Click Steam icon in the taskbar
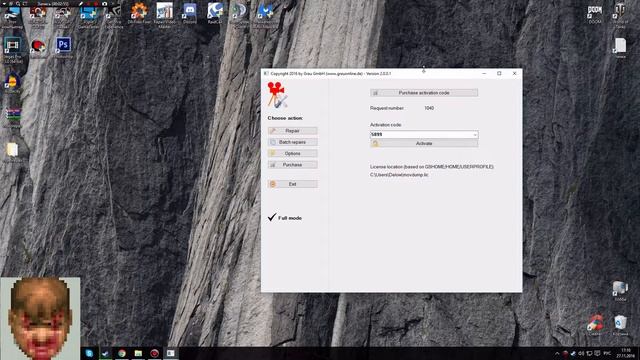Image resolution: width=640 pixels, height=360 pixels. click(x=105, y=353)
